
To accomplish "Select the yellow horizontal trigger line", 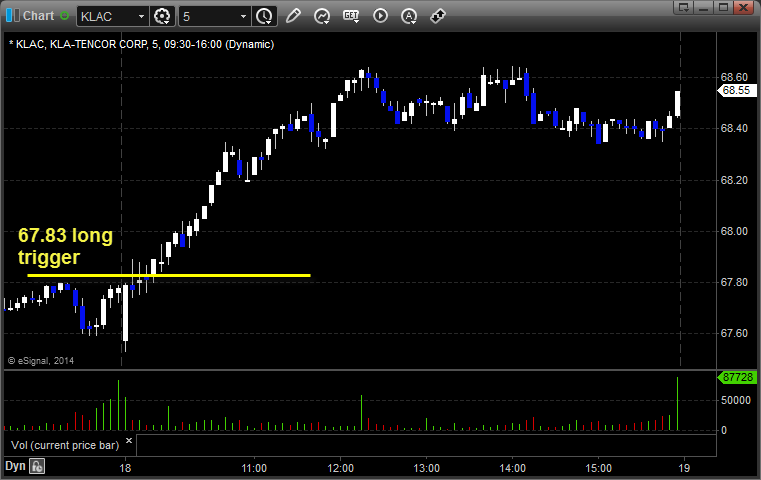I will 169,275.
